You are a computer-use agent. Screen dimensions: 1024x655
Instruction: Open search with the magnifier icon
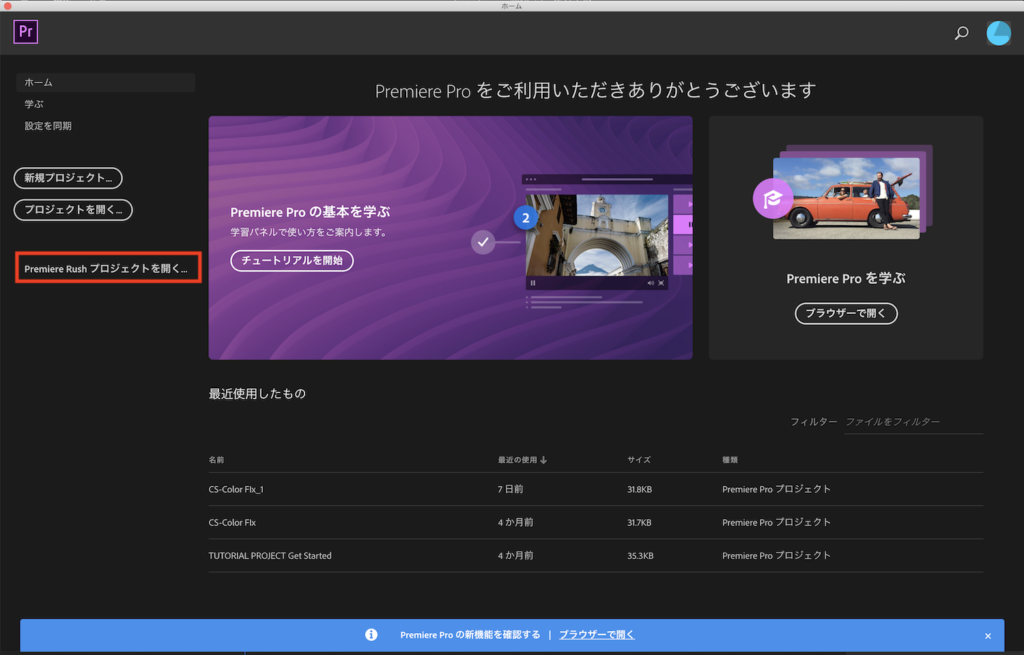(x=961, y=33)
